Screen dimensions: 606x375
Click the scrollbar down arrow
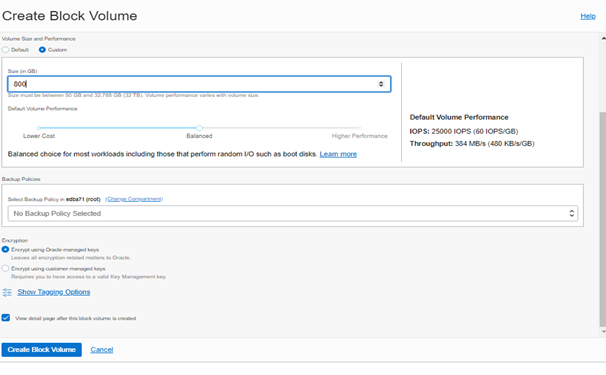(x=603, y=332)
